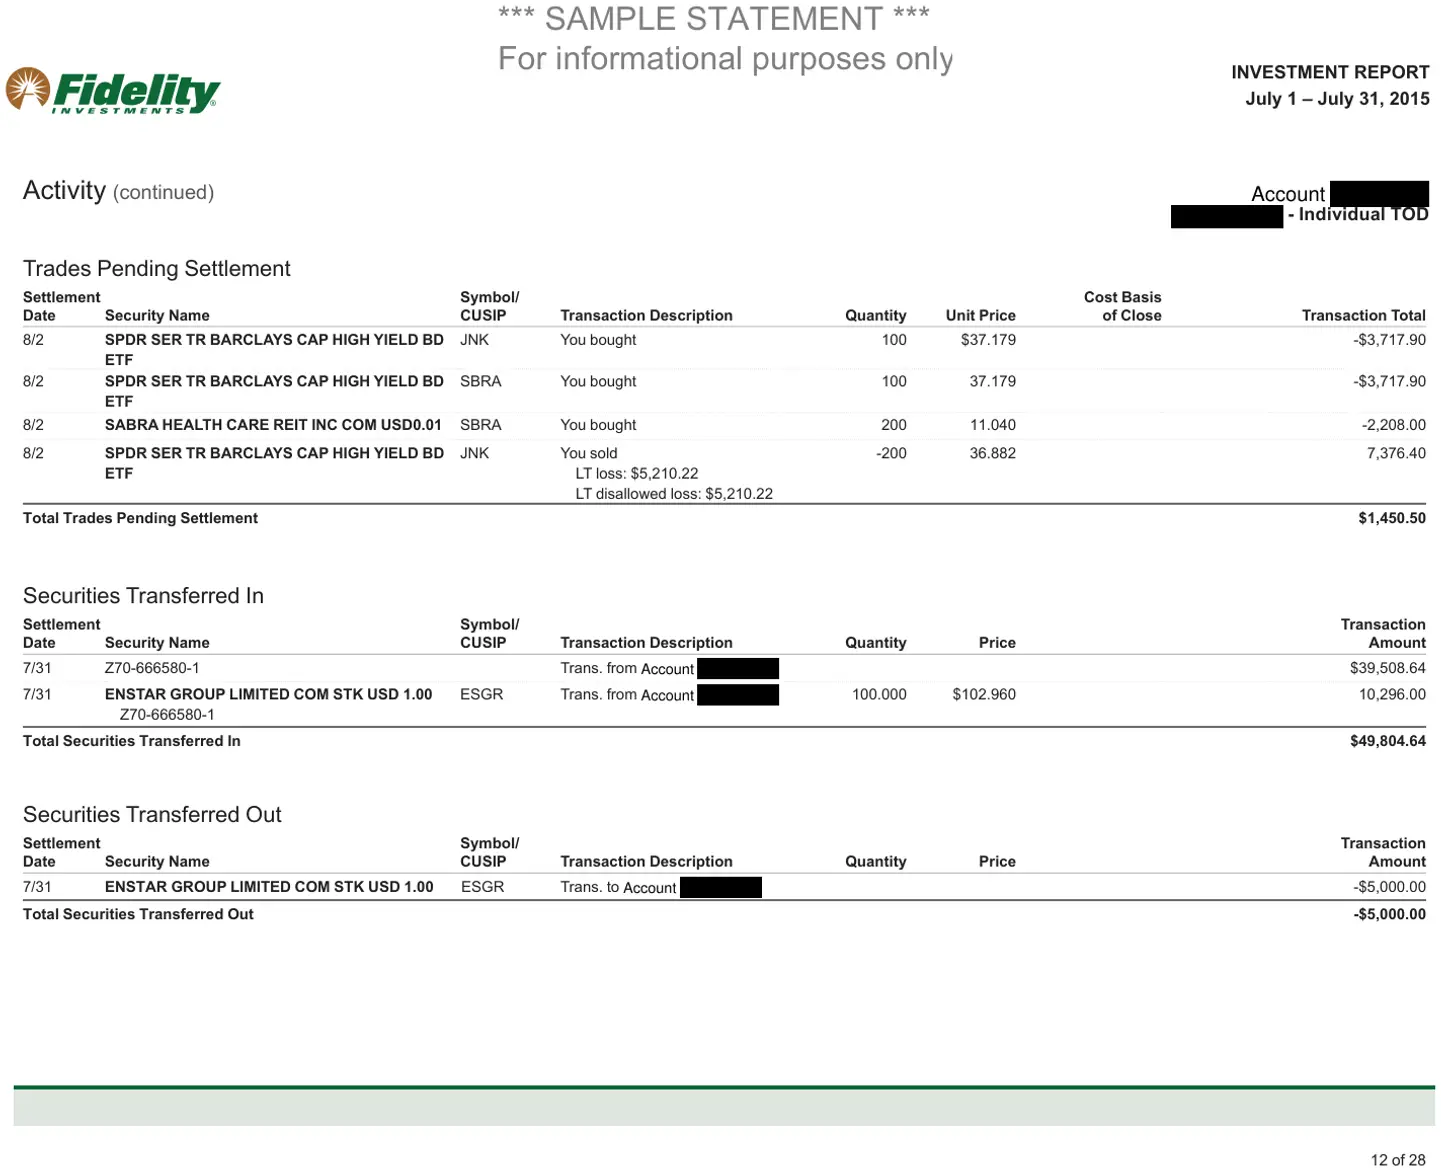
Task: Click the 10,296.00 transaction amount
Action: pyautogui.click(x=1392, y=694)
